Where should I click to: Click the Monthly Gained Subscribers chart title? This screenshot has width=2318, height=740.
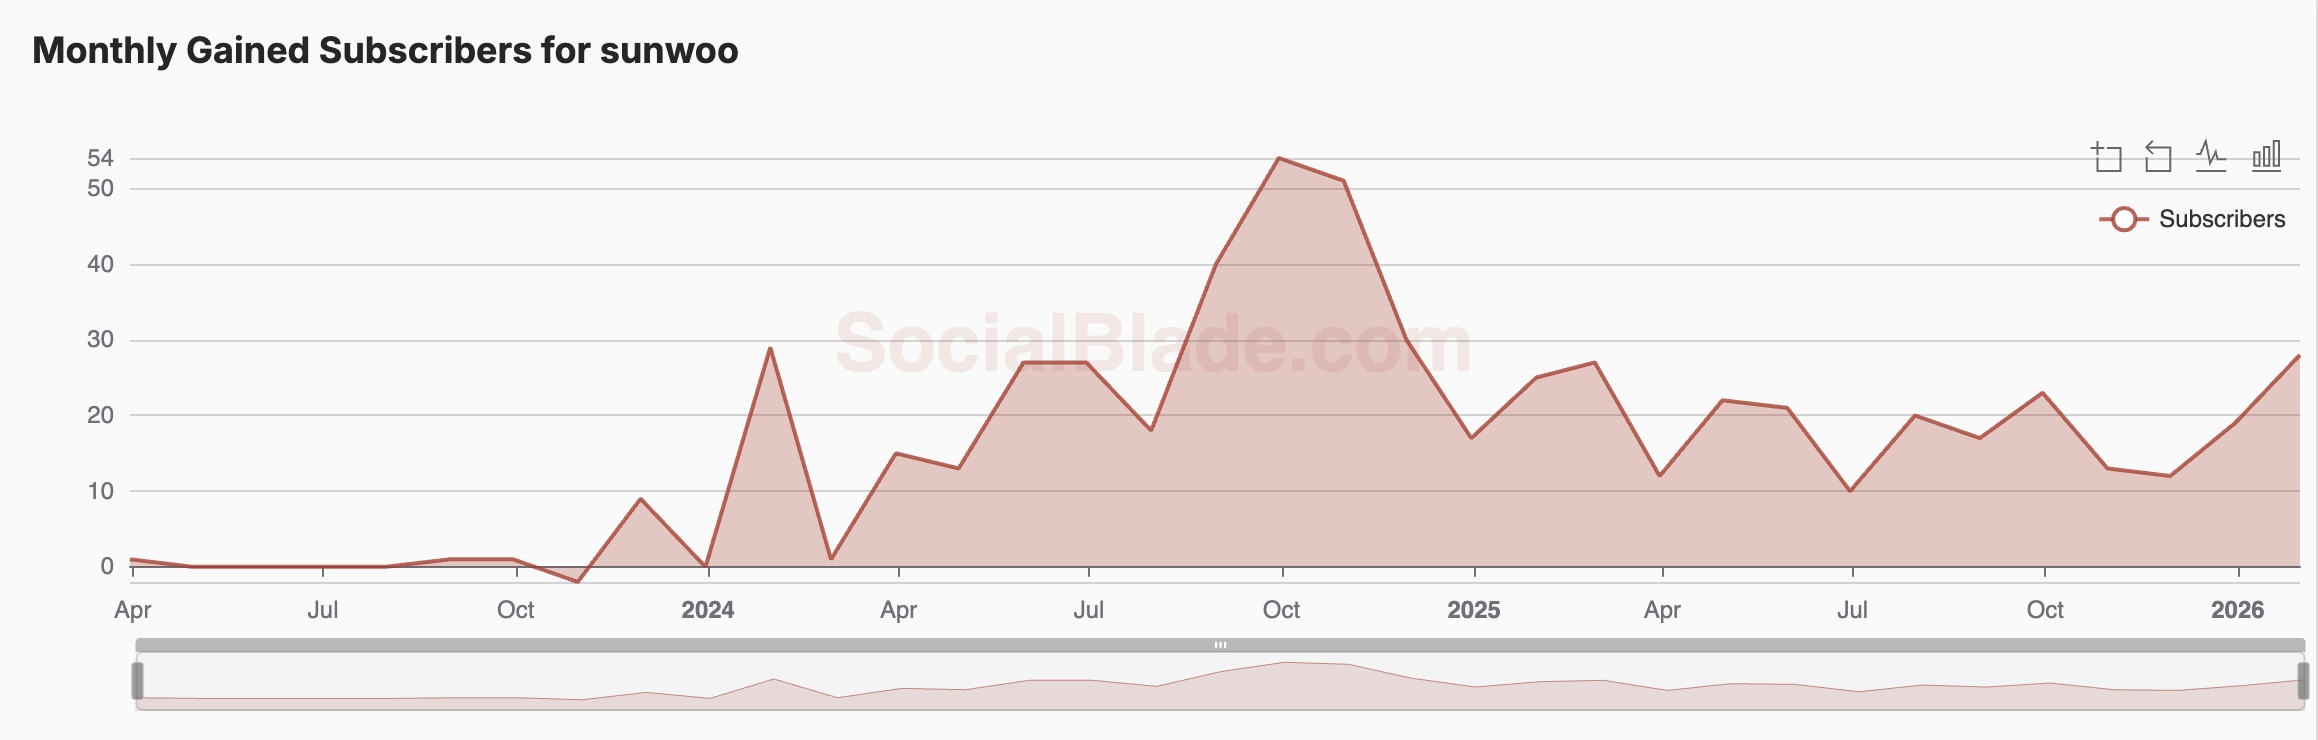tap(386, 48)
